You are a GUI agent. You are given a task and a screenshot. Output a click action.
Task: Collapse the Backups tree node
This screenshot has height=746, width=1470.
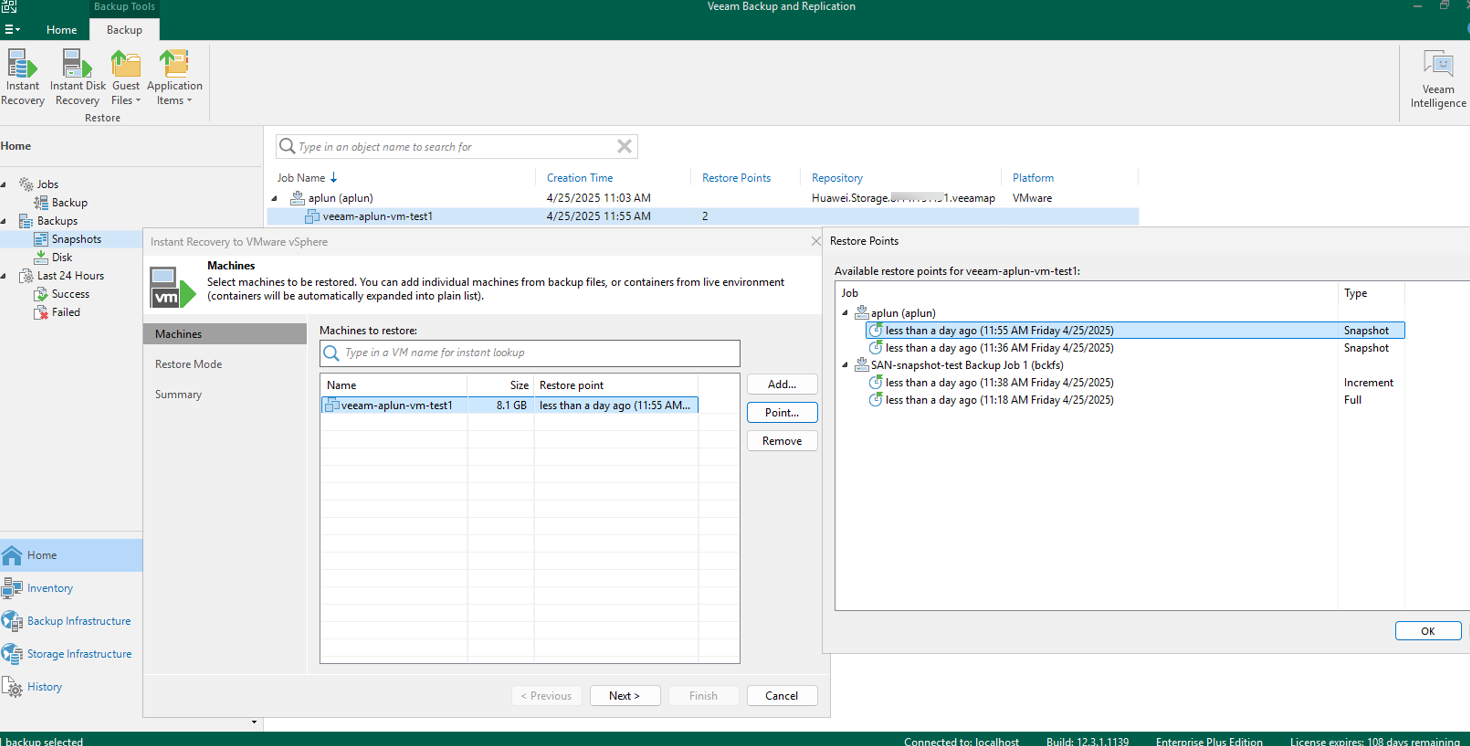click(4, 221)
